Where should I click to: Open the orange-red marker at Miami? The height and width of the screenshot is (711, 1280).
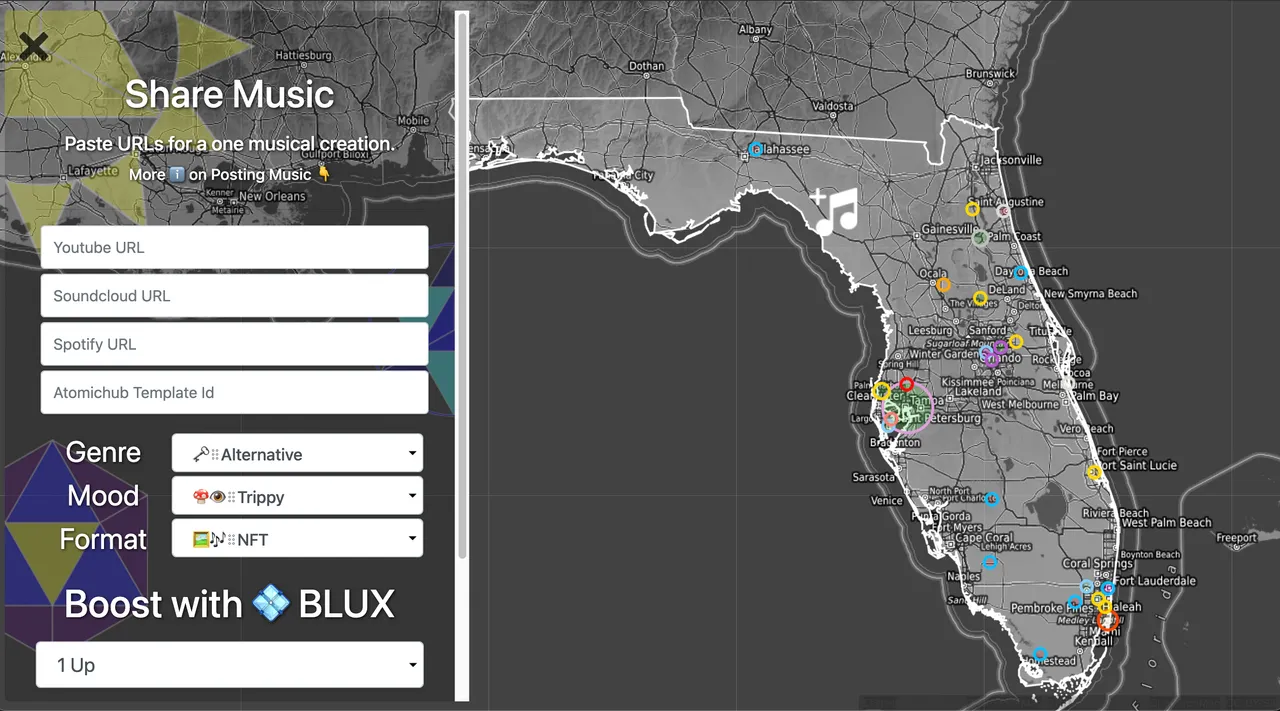pos(1106,621)
